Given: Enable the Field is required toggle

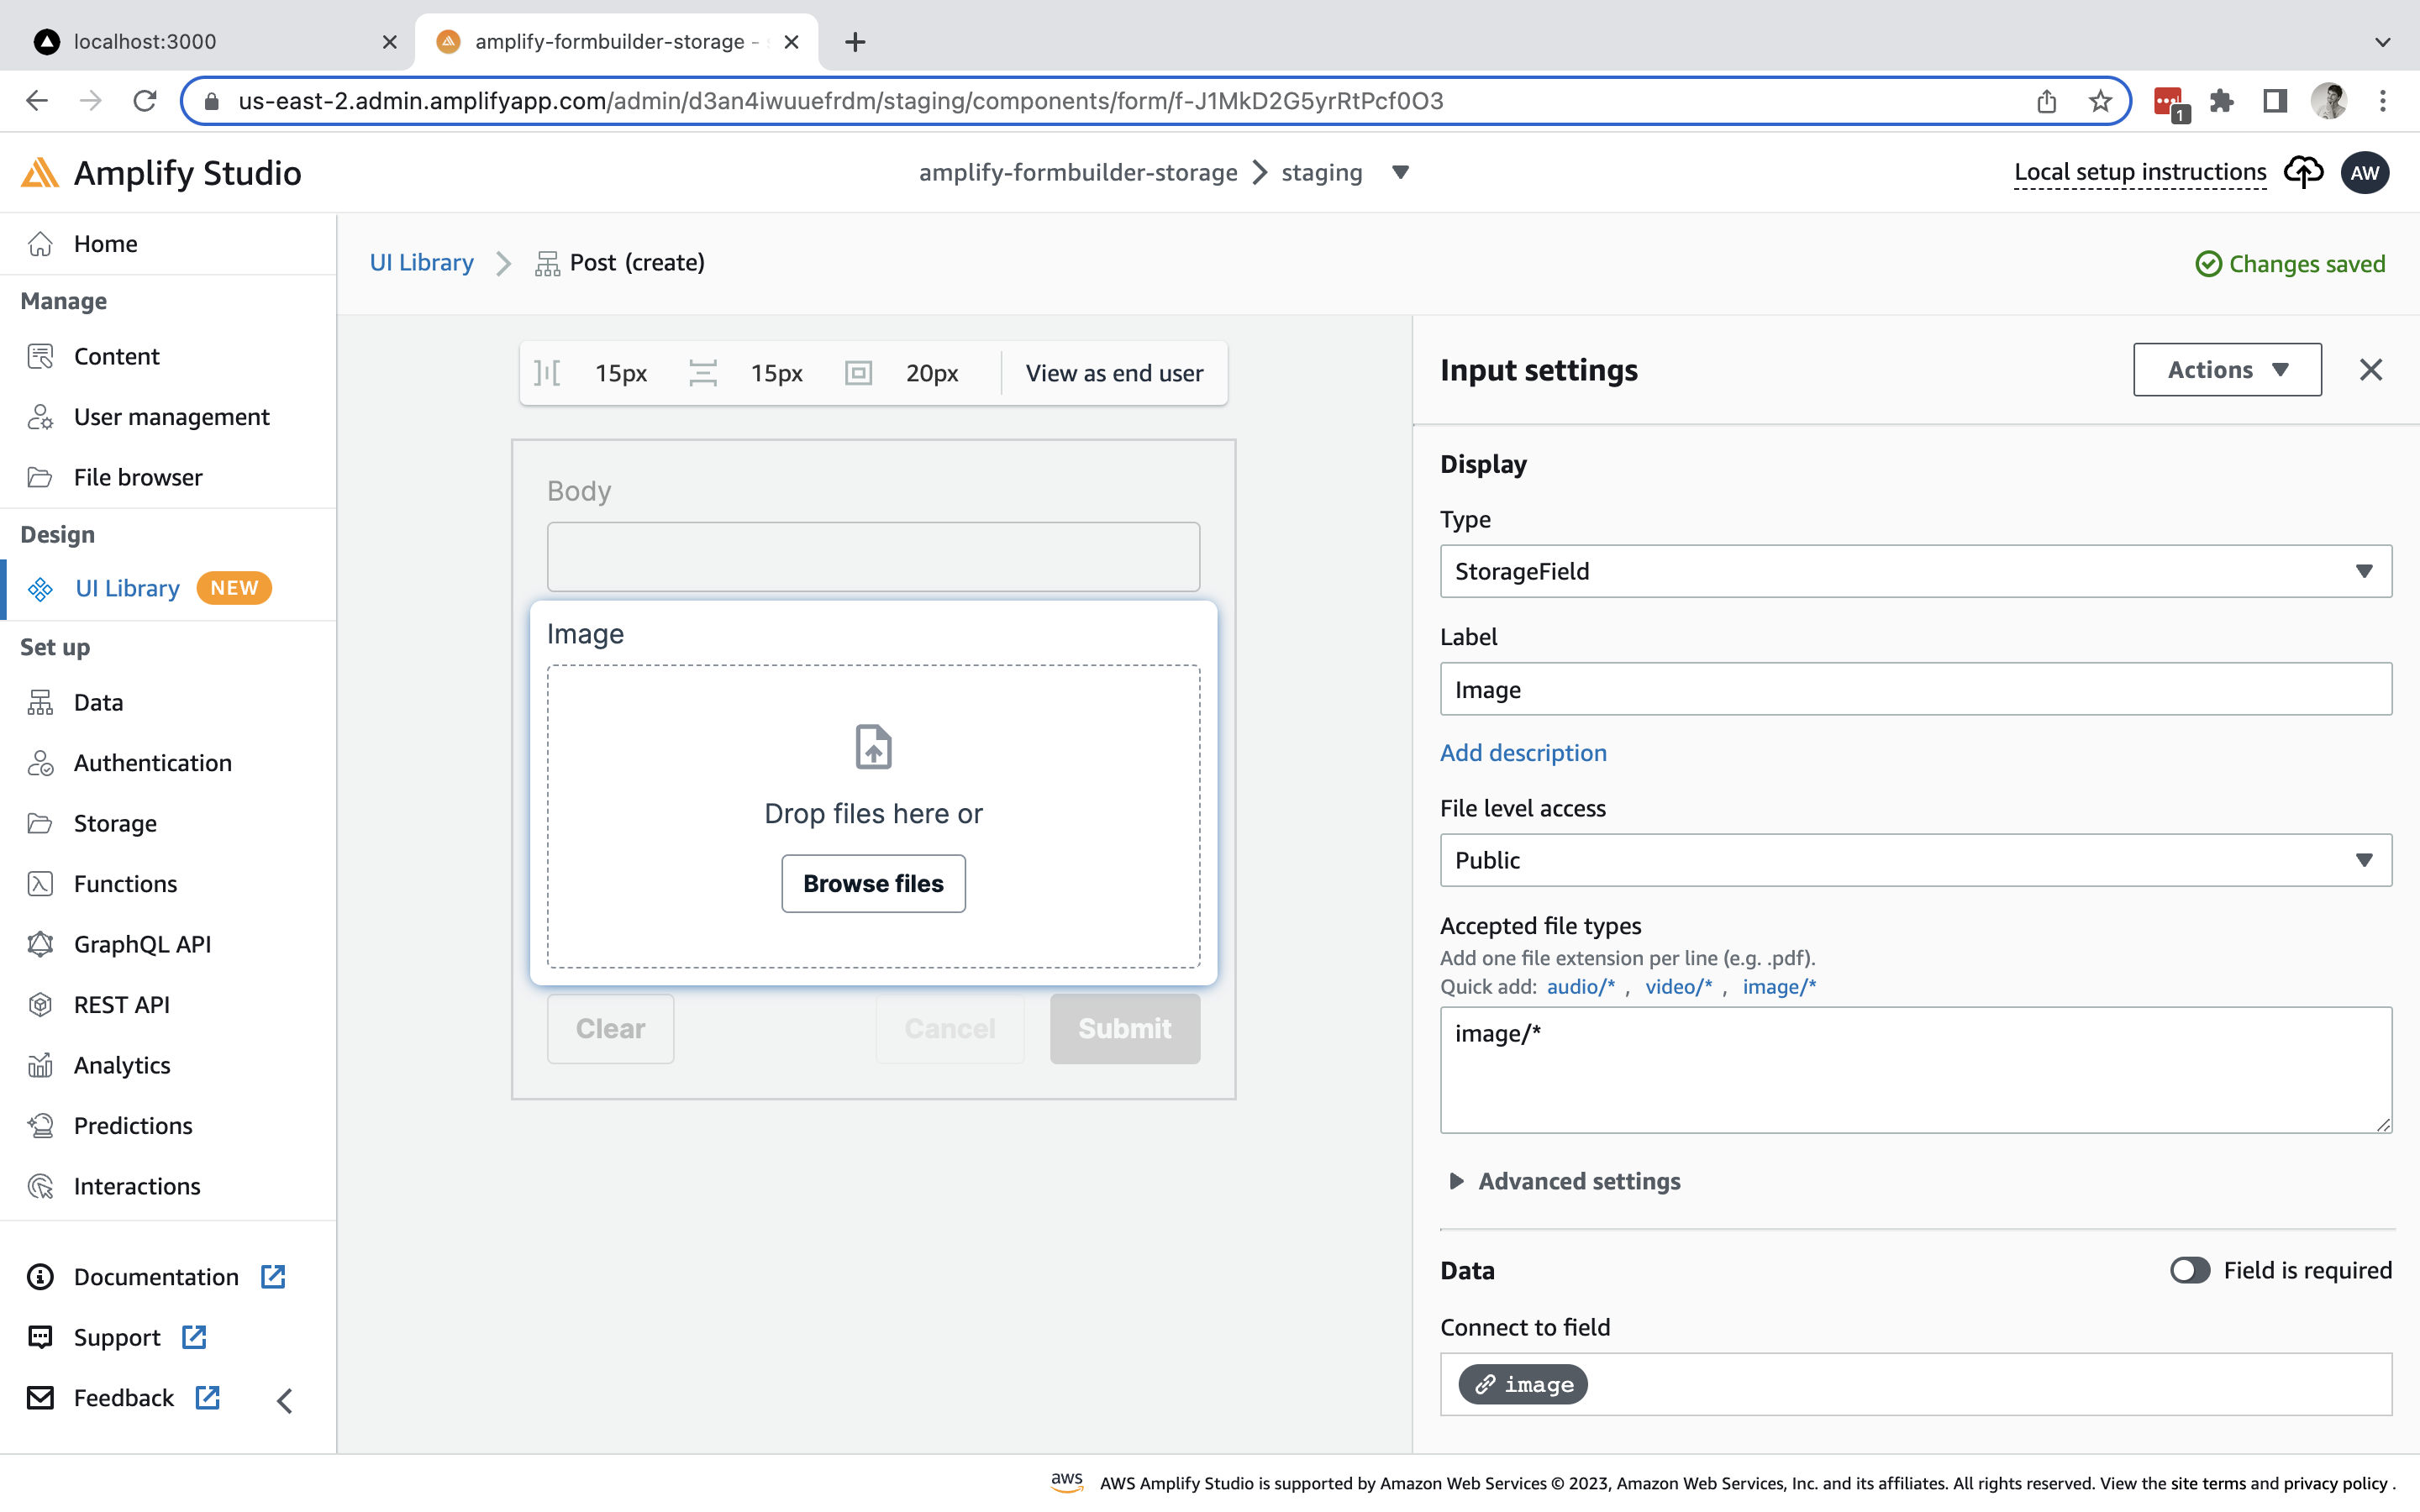Looking at the screenshot, I should click(2190, 1270).
